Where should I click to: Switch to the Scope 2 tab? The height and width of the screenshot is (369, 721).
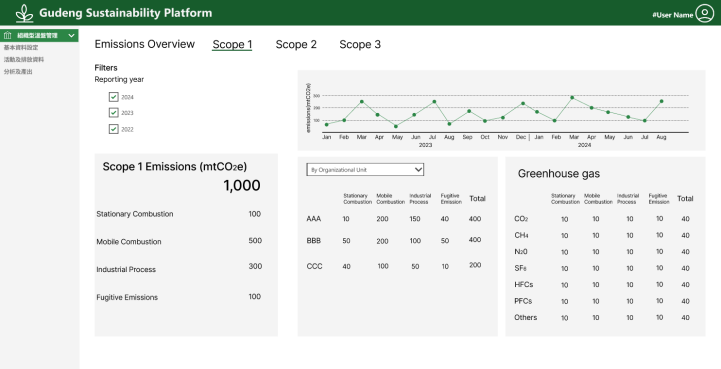coord(296,45)
